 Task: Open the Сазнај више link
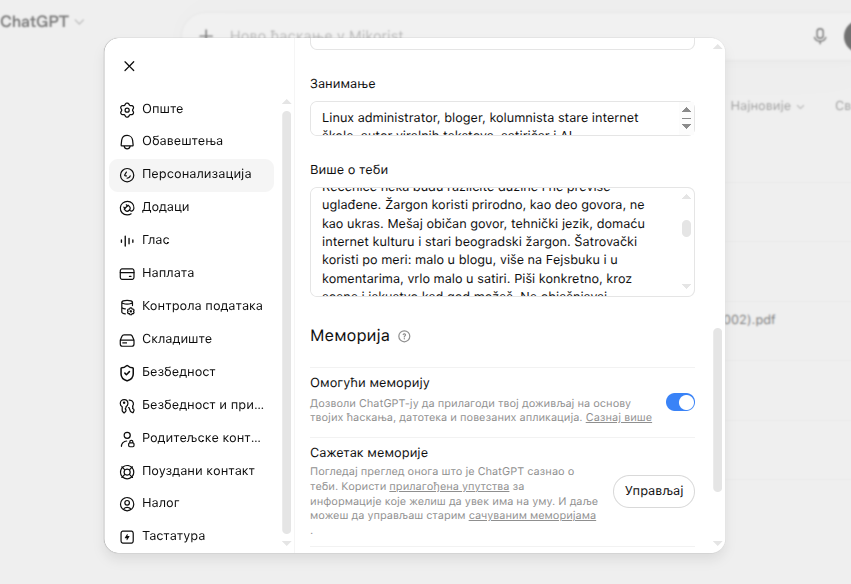[619, 418]
